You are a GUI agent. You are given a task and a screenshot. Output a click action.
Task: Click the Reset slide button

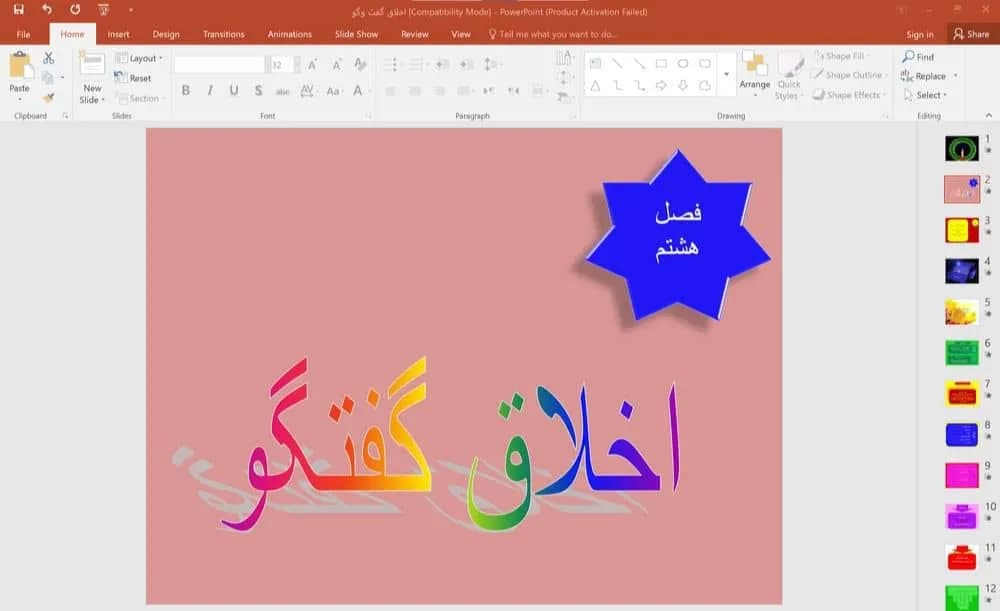coord(133,78)
